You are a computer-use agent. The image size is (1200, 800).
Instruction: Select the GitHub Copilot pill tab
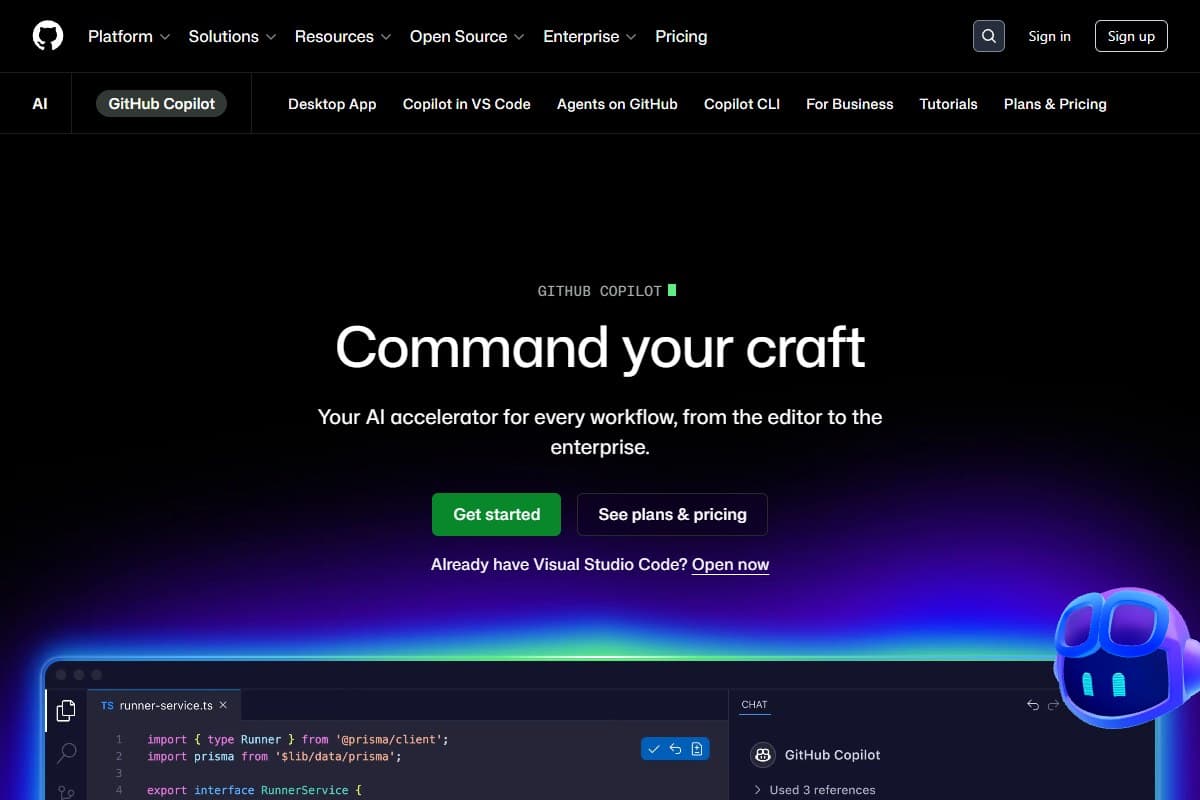162,103
